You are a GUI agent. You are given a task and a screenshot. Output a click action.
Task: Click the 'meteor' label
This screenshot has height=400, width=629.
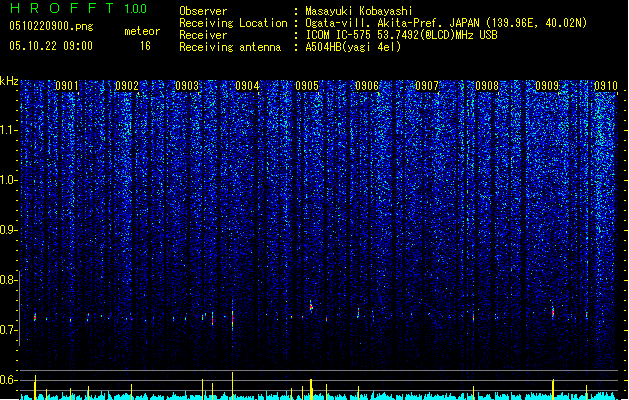click(142, 31)
